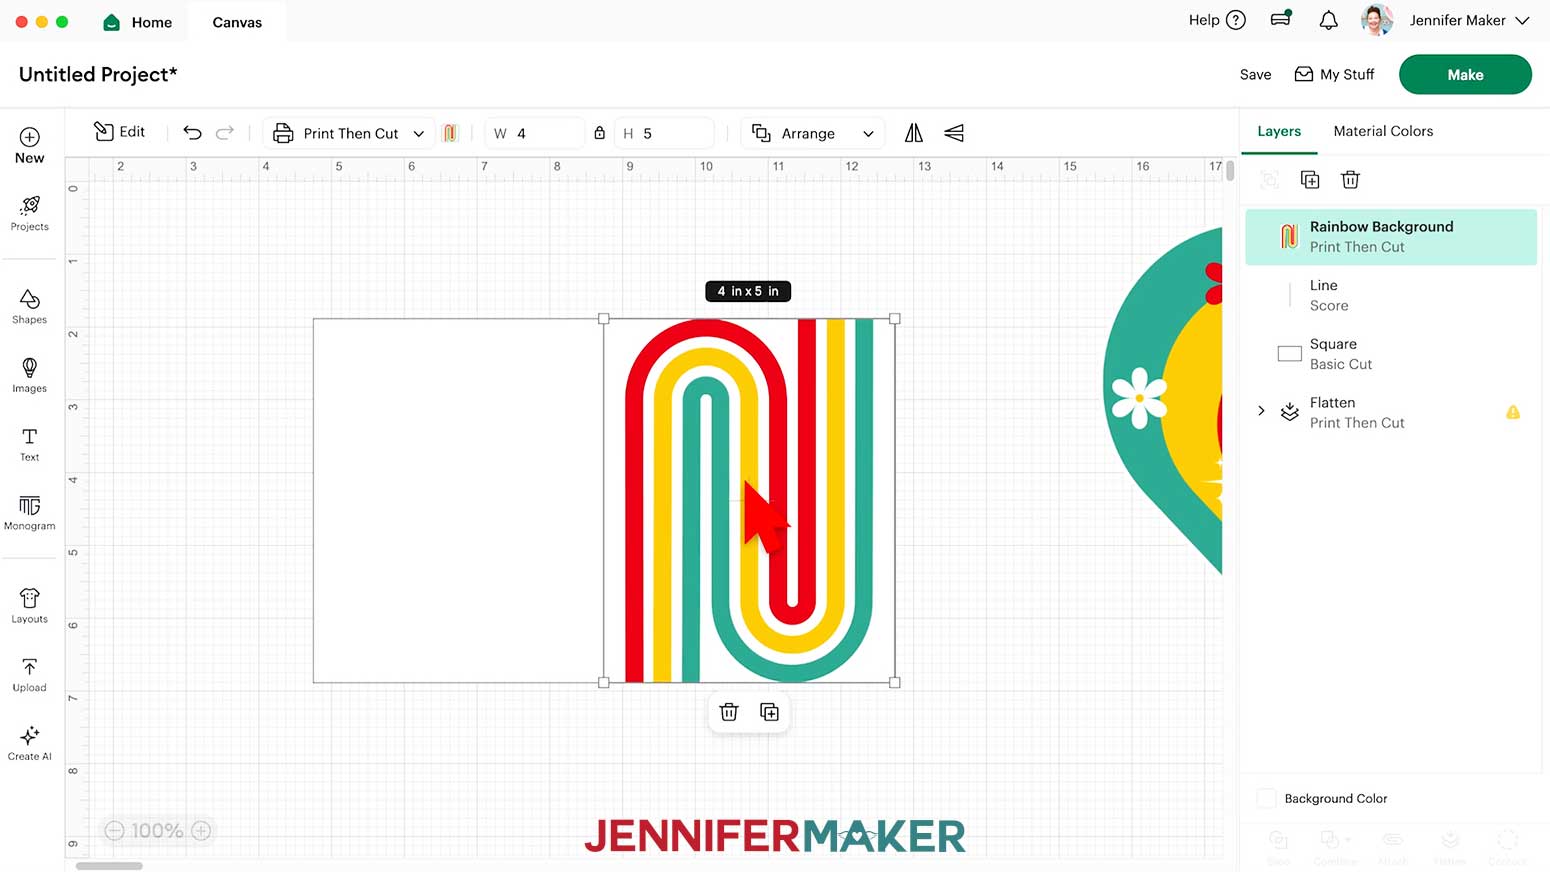Click the Make button
Image resolution: width=1550 pixels, height=872 pixels.
pos(1465,75)
